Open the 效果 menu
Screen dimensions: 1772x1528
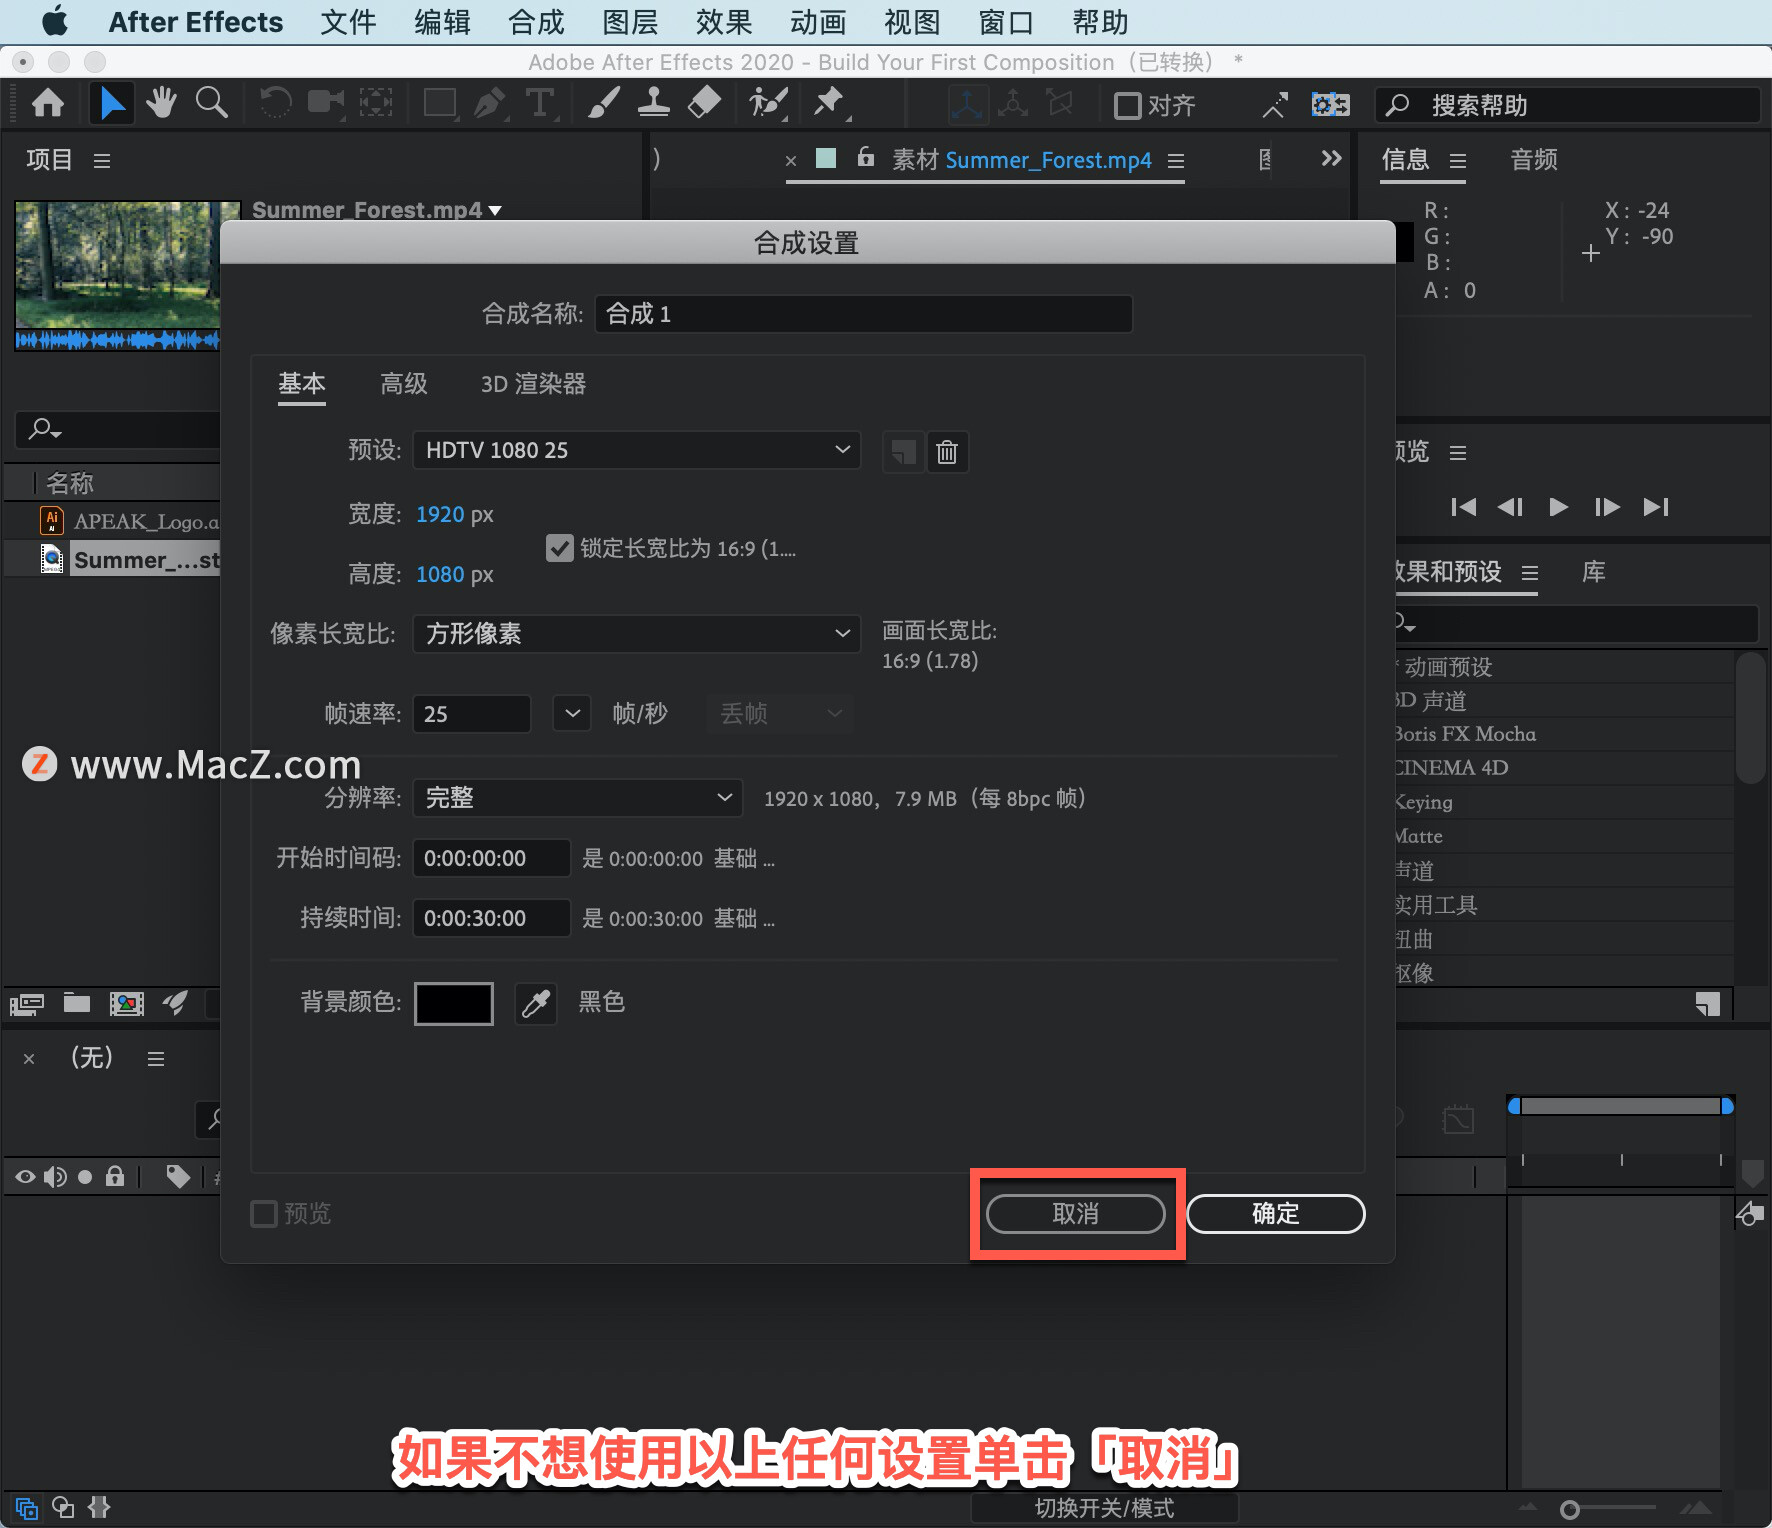tap(724, 22)
